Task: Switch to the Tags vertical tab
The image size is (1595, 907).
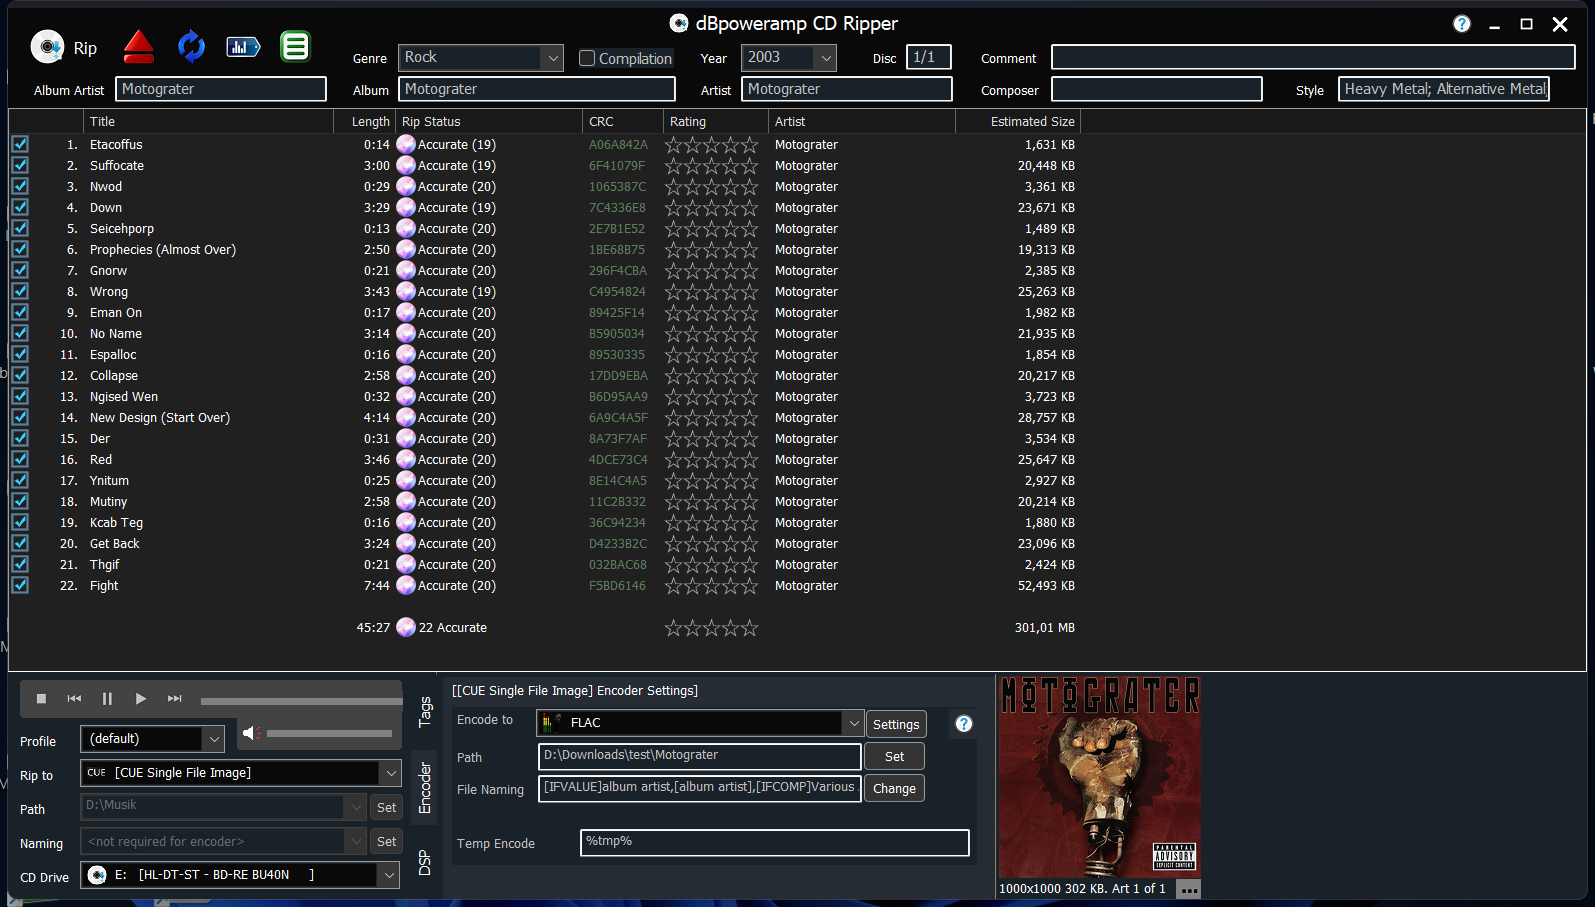Action: pyautogui.click(x=425, y=712)
